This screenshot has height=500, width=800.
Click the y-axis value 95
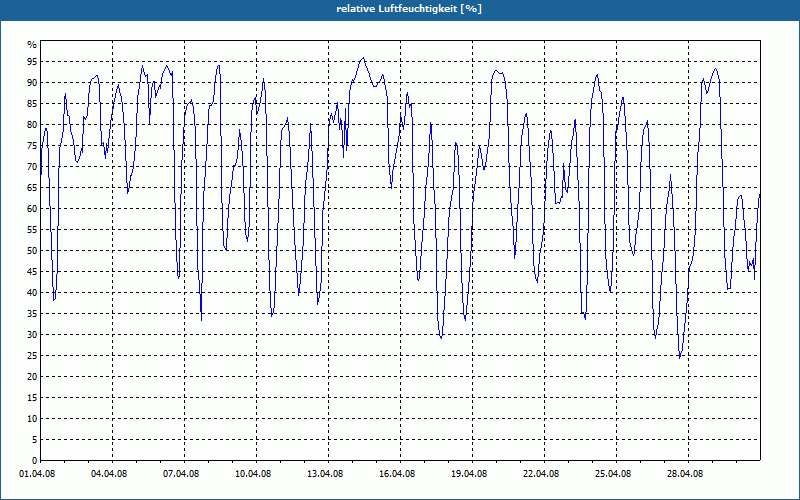click(x=32, y=62)
